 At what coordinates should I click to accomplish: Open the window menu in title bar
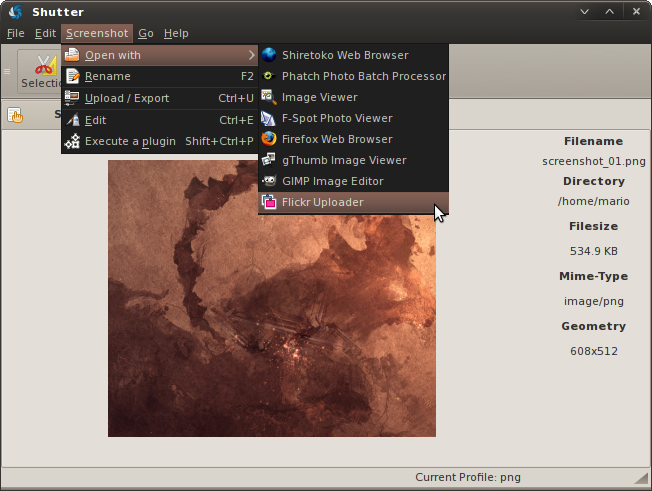tap(14, 11)
